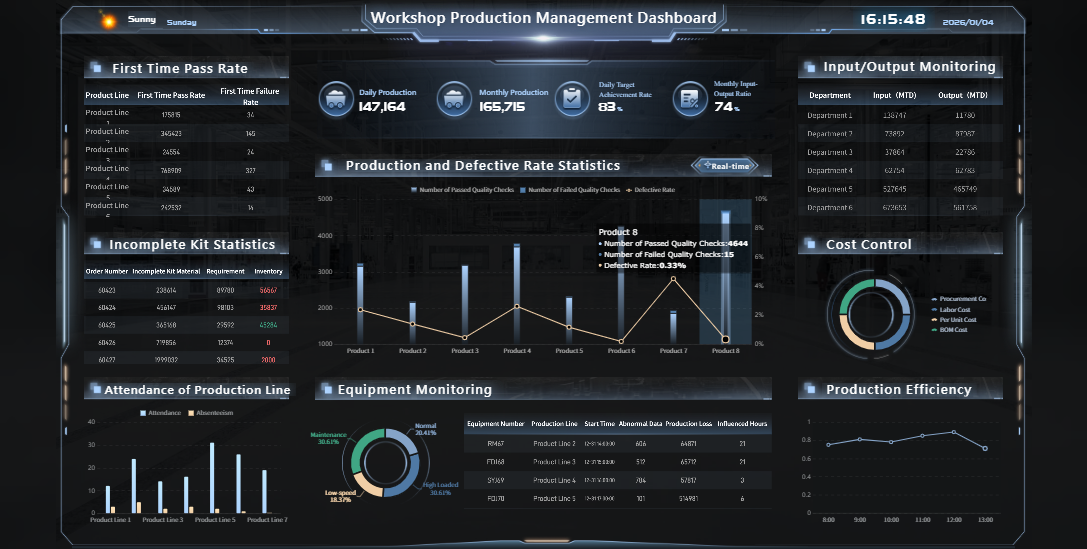The height and width of the screenshot is (549, 1087).
Task: Click the Daily Target Achievement Rate clipboard icon
Action: click(x=572, y=99)
